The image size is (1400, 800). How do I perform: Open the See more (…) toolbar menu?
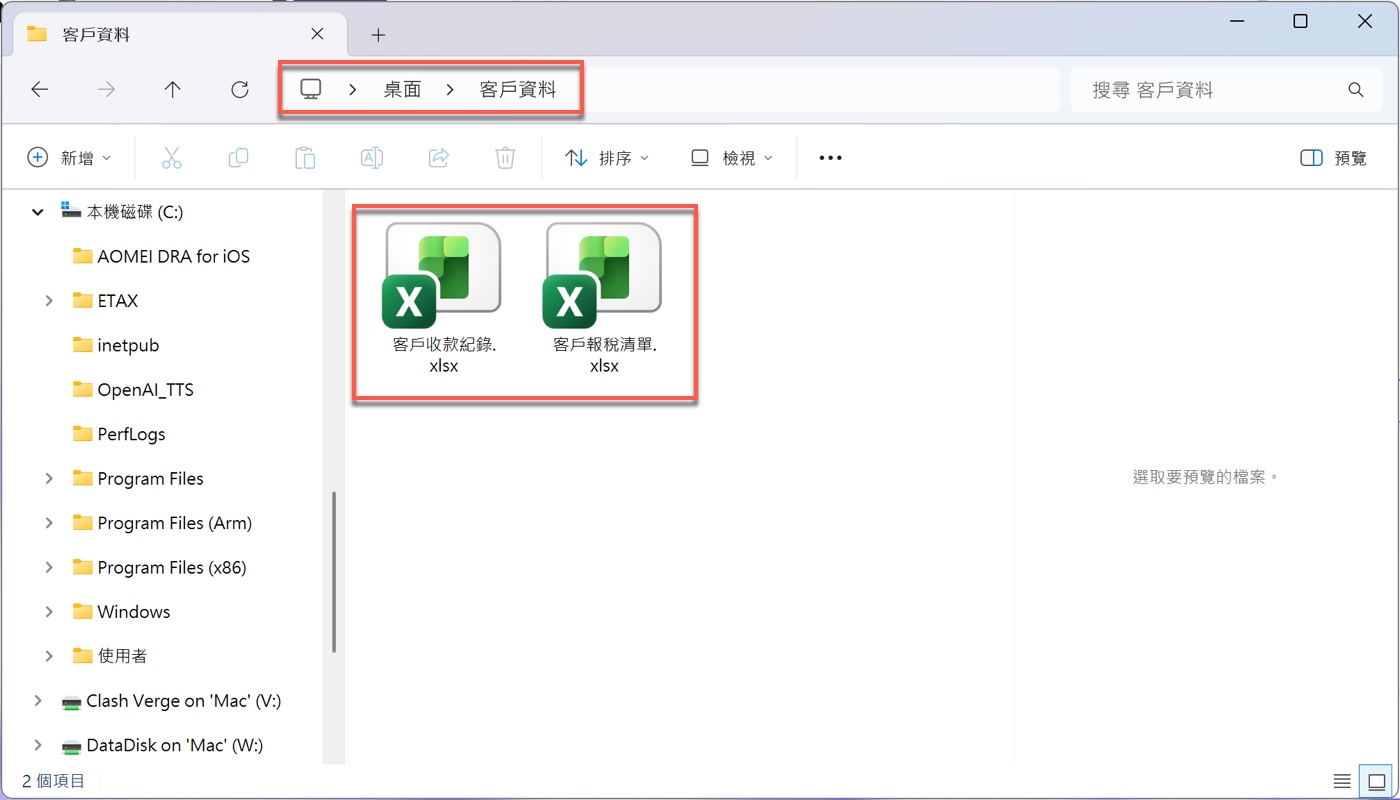click(829, 157)
